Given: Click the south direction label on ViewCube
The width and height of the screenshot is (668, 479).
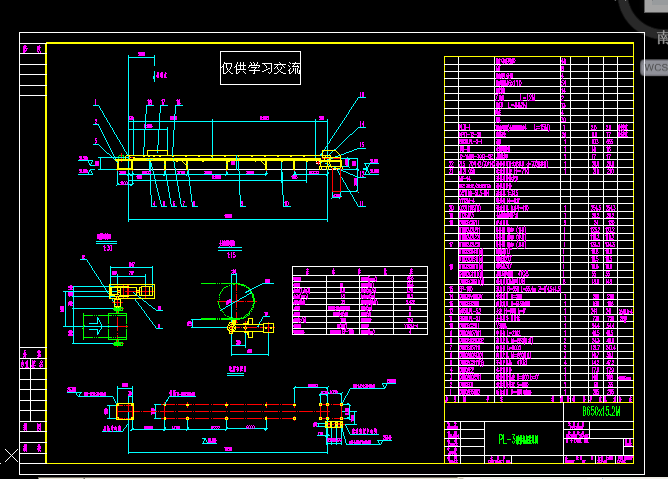Looking at the screenshot, I should tap(661, 39).
